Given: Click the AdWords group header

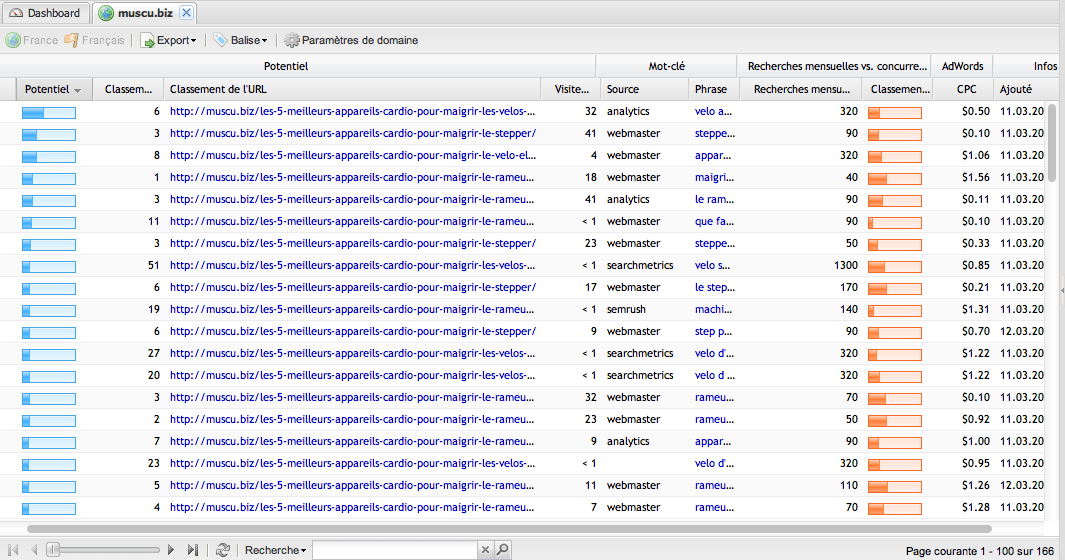Looking at the screenshot, I should pyautogui.click(x=962, y=66).
